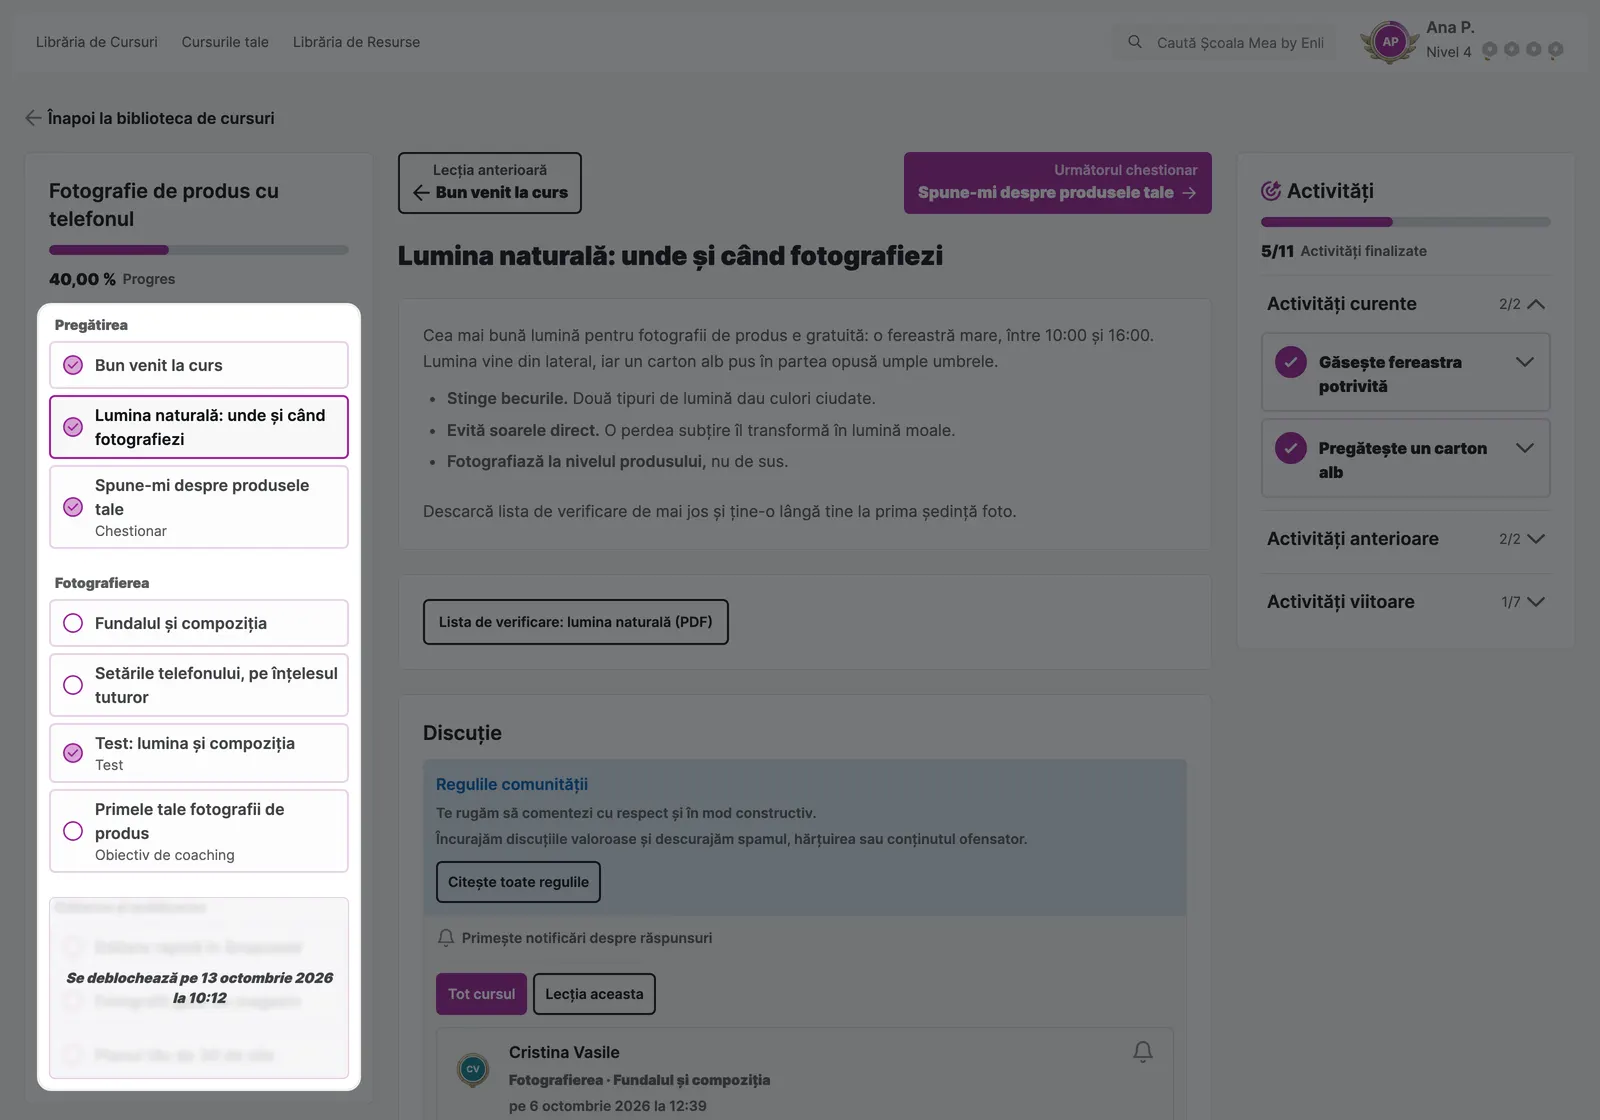The image size is (1600, 1120).
Task: Toggle completion circle for Fundalul și compoziția
Action: pyautogui.click(x=73, y=623)
